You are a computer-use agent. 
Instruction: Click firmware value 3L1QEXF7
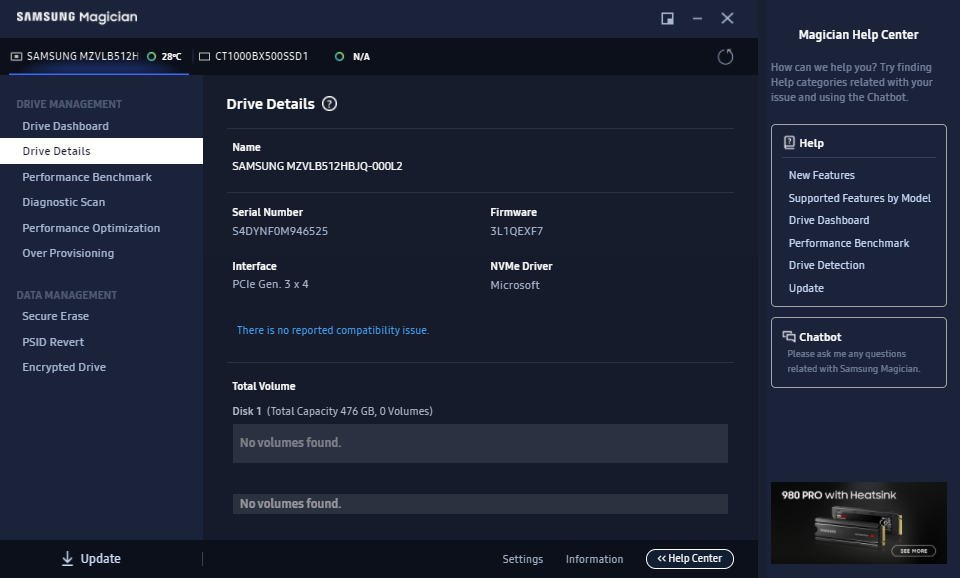(x=516, y=231)
